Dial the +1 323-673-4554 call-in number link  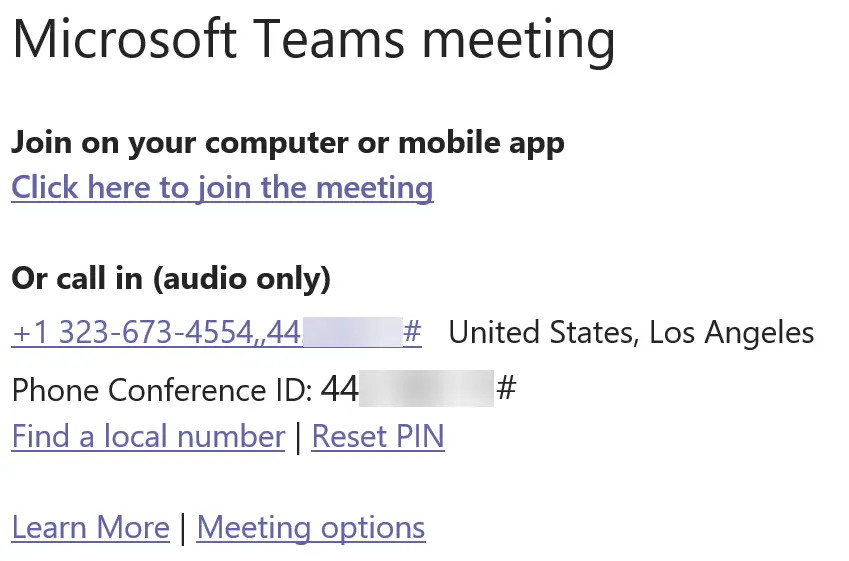point(217,332)
